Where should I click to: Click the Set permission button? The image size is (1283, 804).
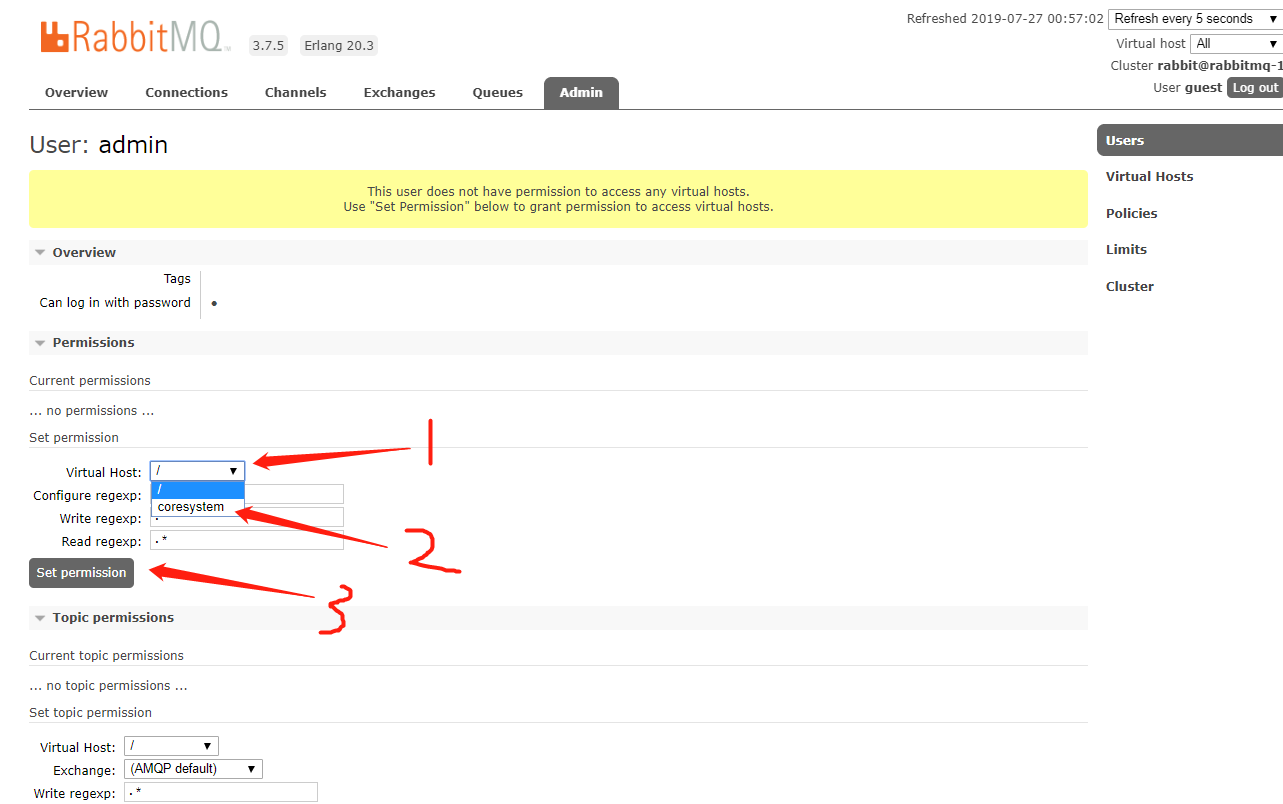click(x=81, y=573)
